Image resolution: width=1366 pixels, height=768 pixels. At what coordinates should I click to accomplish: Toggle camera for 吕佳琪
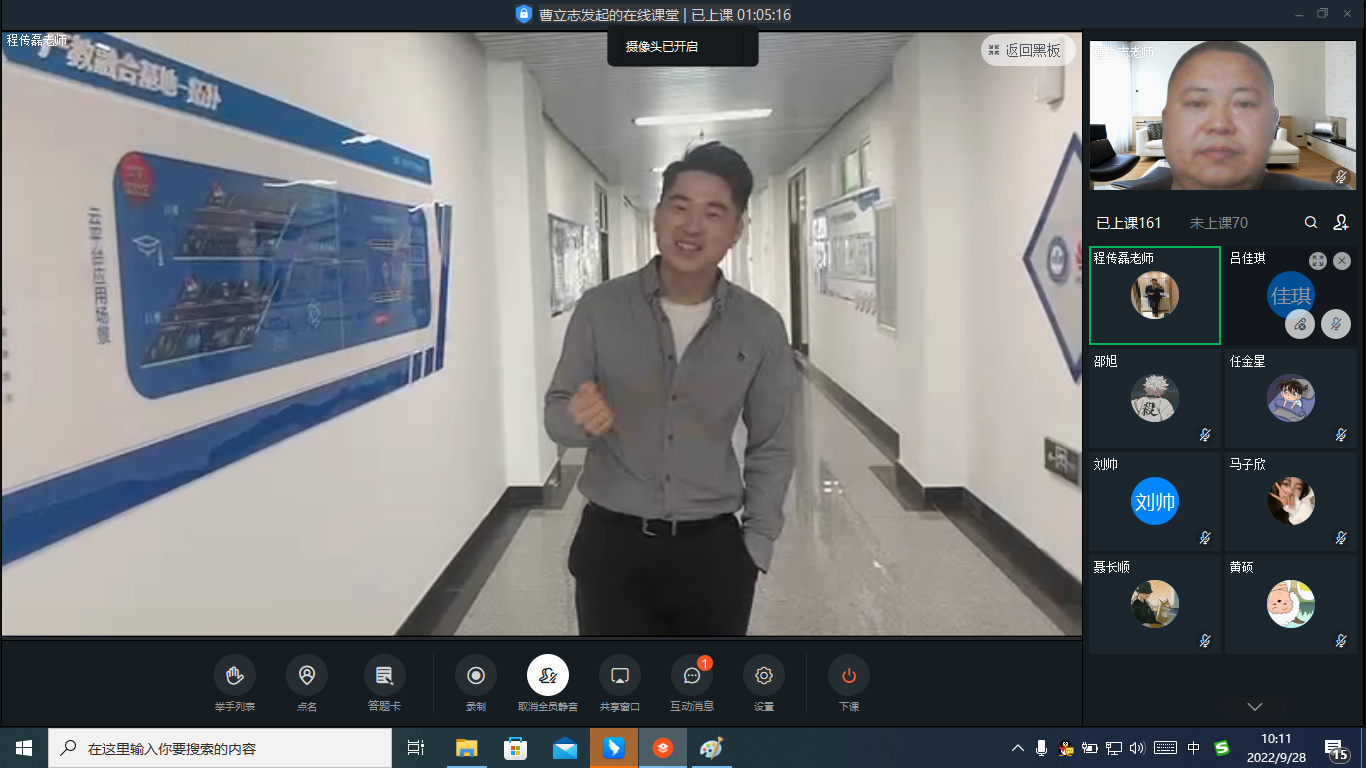[1300, 324]
